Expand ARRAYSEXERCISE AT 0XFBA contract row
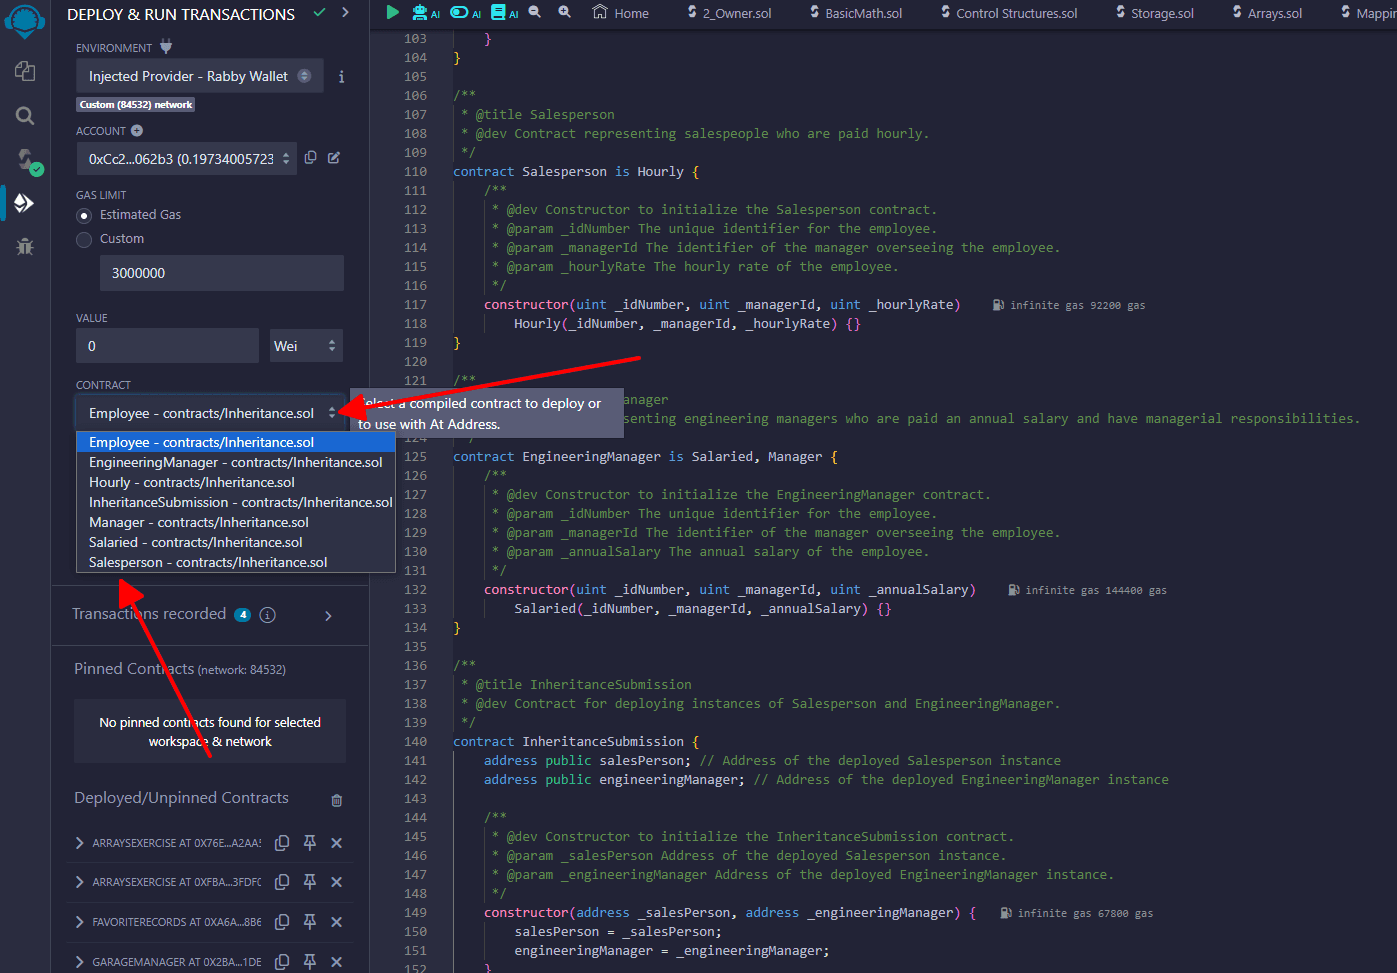This screenshot has width=1397, height=973. pyautogui.click(x=80, y=882)
